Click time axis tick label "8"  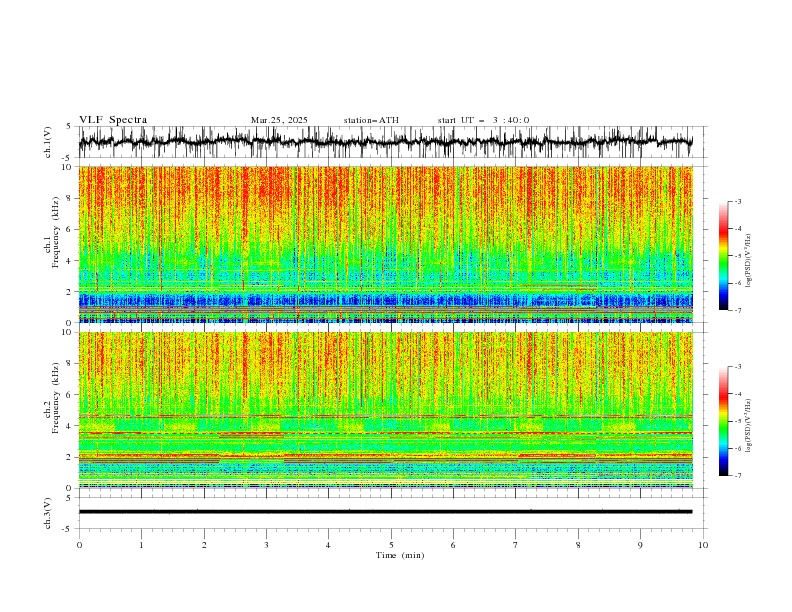(578, 545)
